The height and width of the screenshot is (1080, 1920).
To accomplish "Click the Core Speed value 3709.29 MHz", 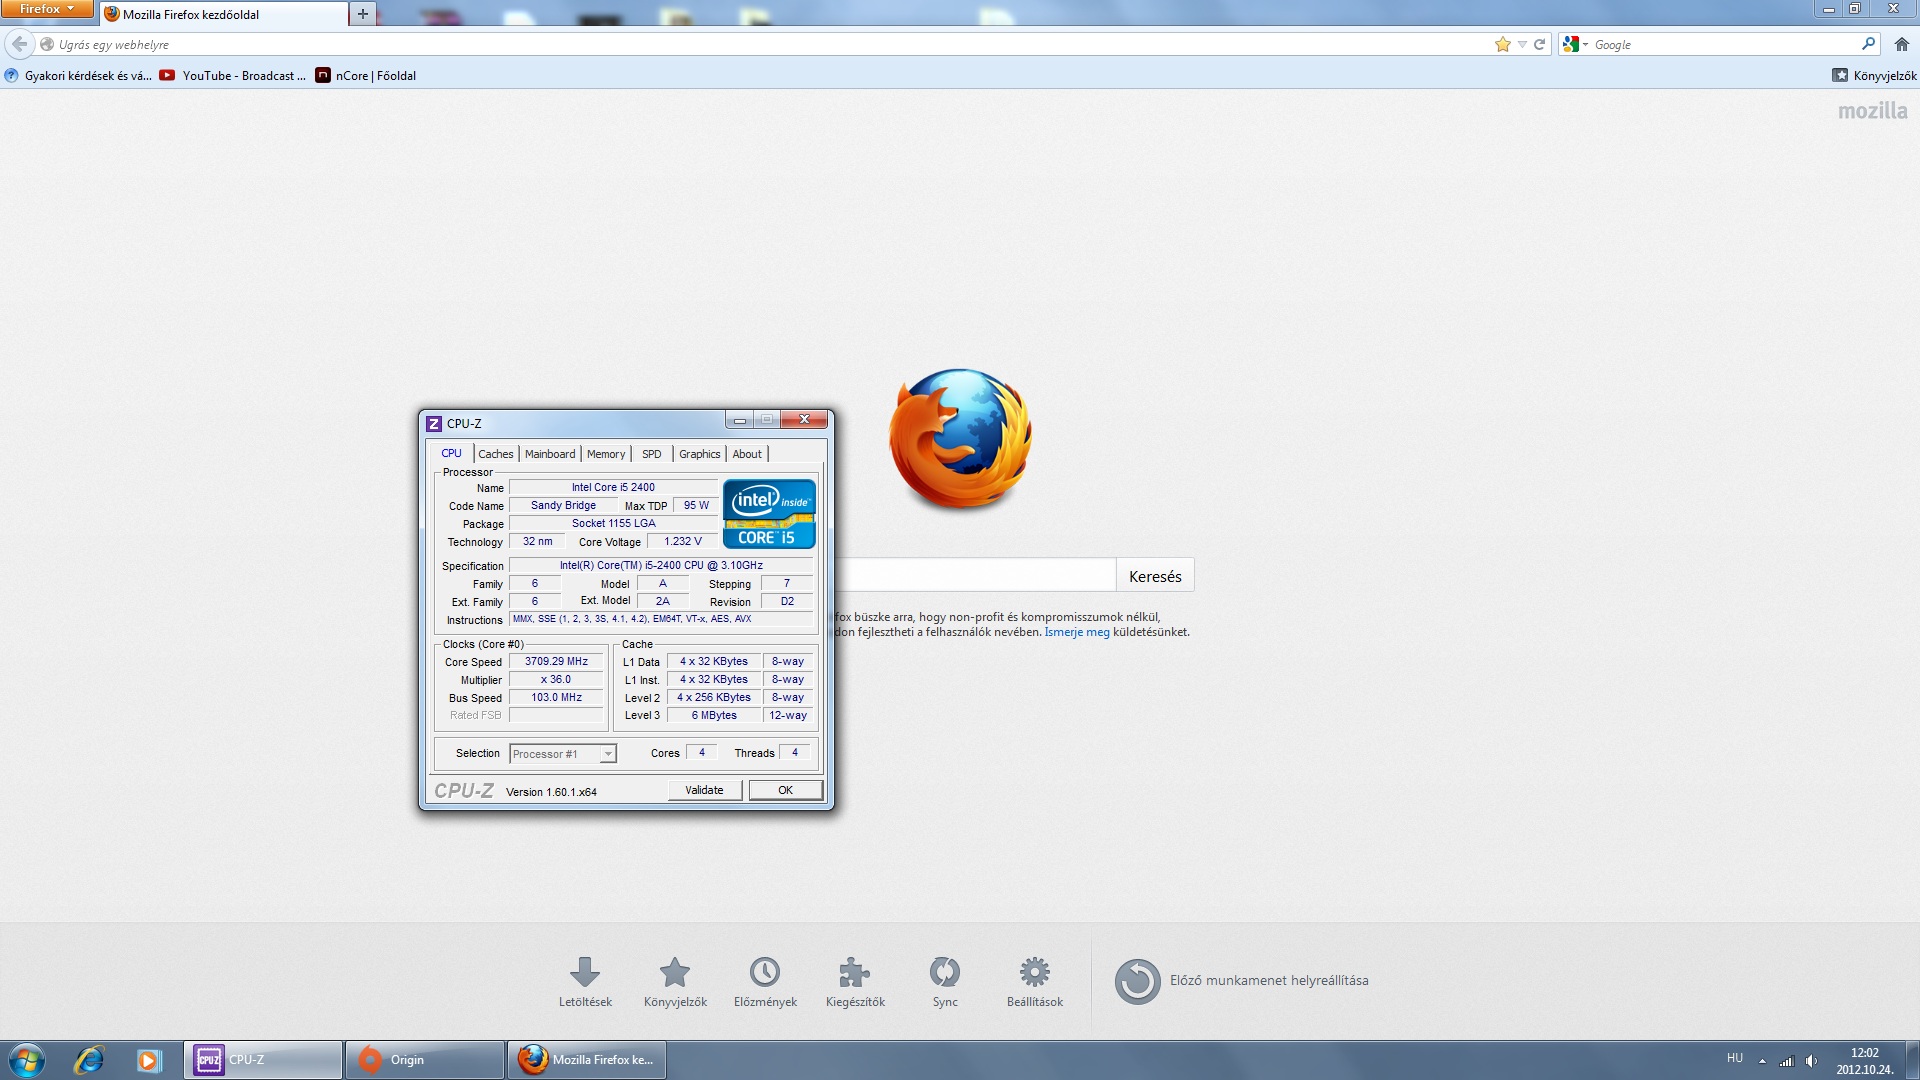I will point(556,662).
